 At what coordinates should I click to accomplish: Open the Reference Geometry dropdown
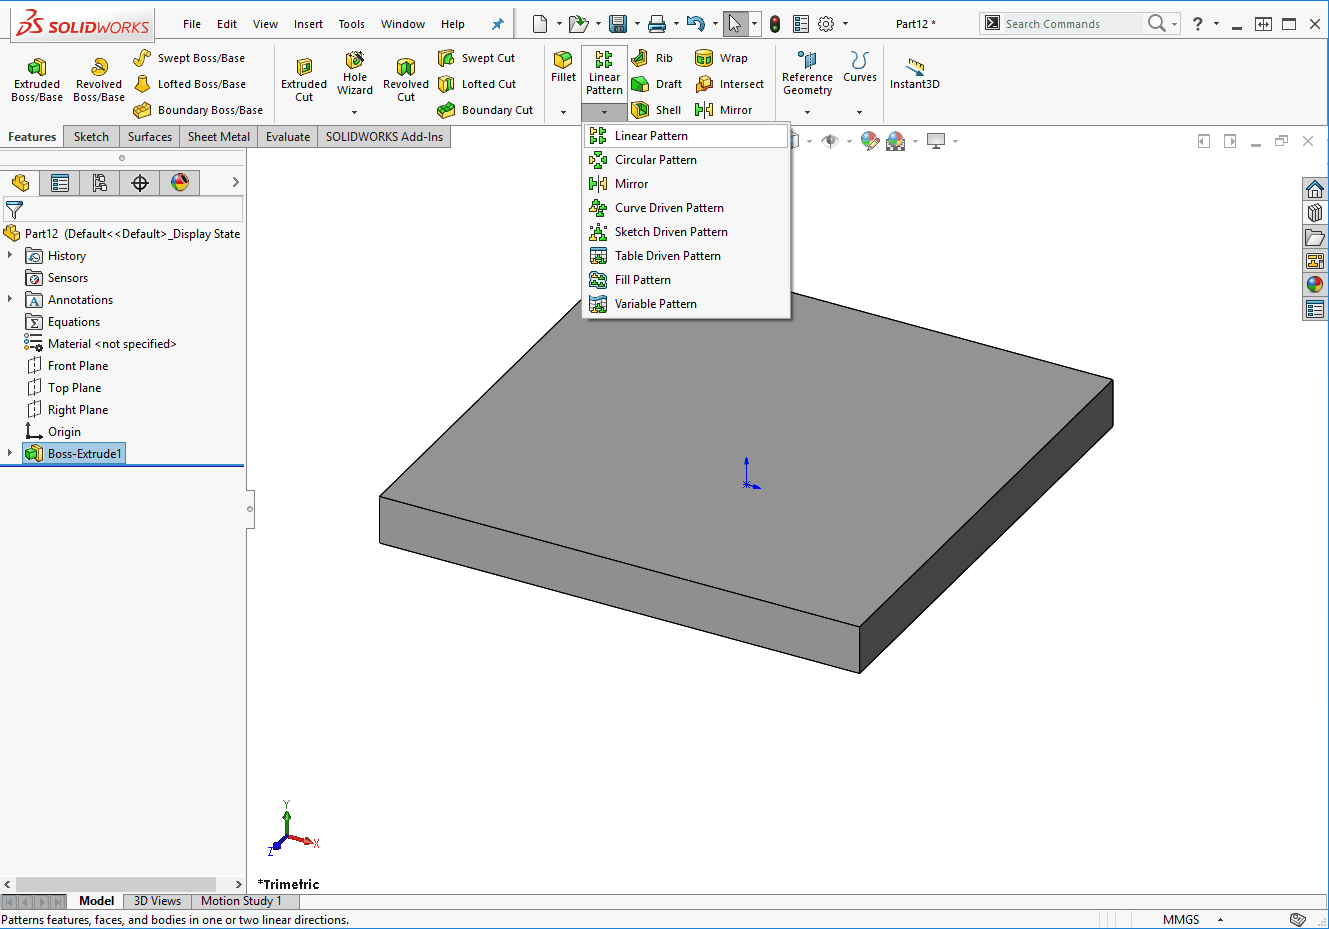click(x=807, y=112)
